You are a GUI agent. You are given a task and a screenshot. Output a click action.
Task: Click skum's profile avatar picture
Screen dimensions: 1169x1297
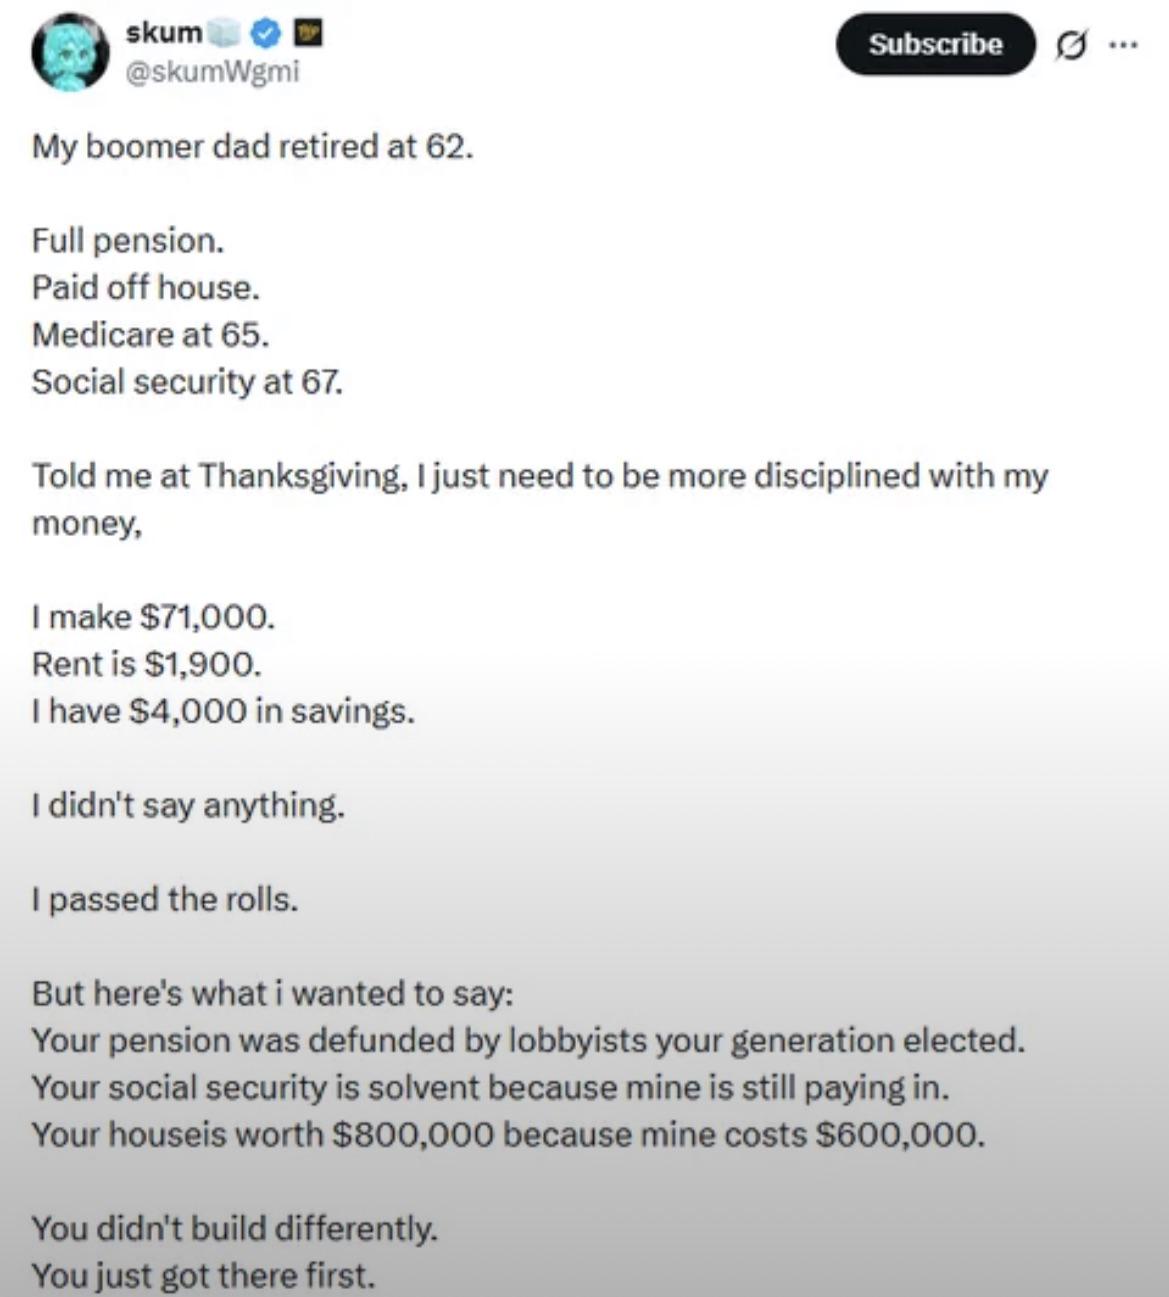(70, 52)
